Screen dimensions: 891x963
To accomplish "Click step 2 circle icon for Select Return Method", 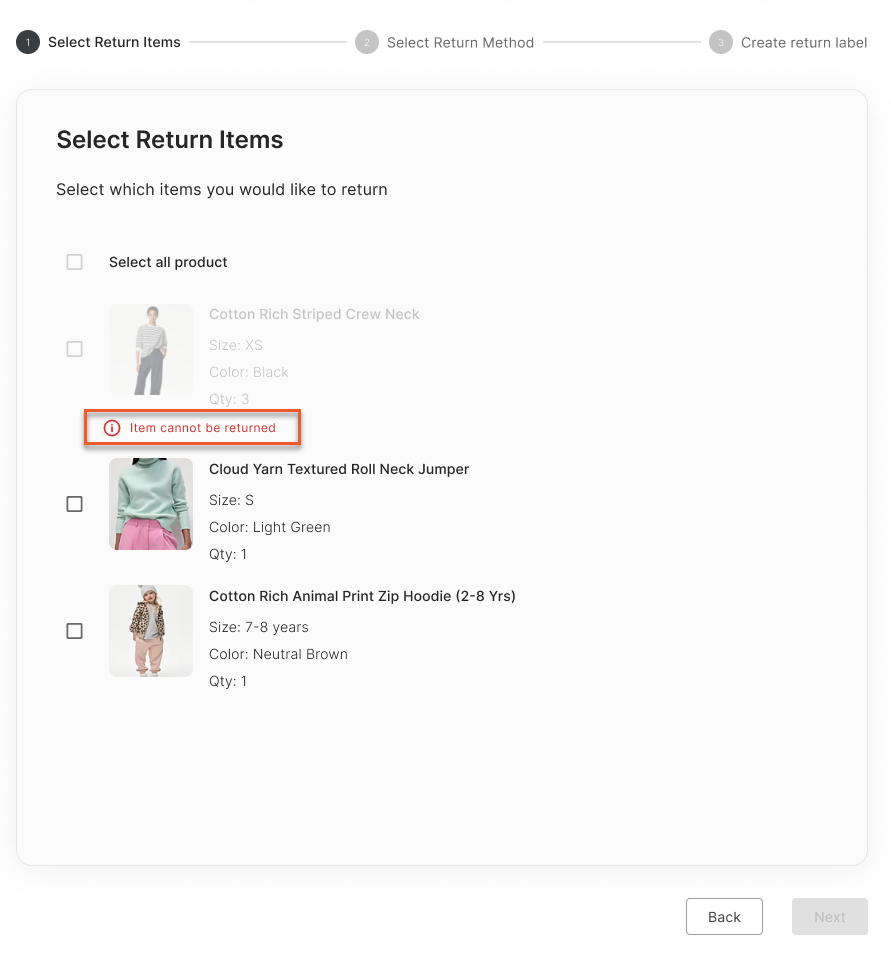I will (x=367, y=43).
